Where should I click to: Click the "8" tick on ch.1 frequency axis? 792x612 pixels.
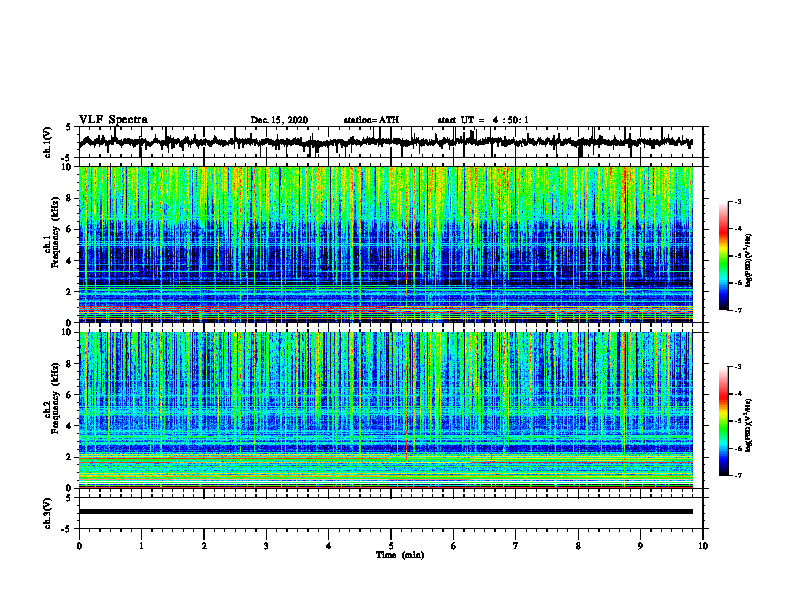[x=70, y=198]
